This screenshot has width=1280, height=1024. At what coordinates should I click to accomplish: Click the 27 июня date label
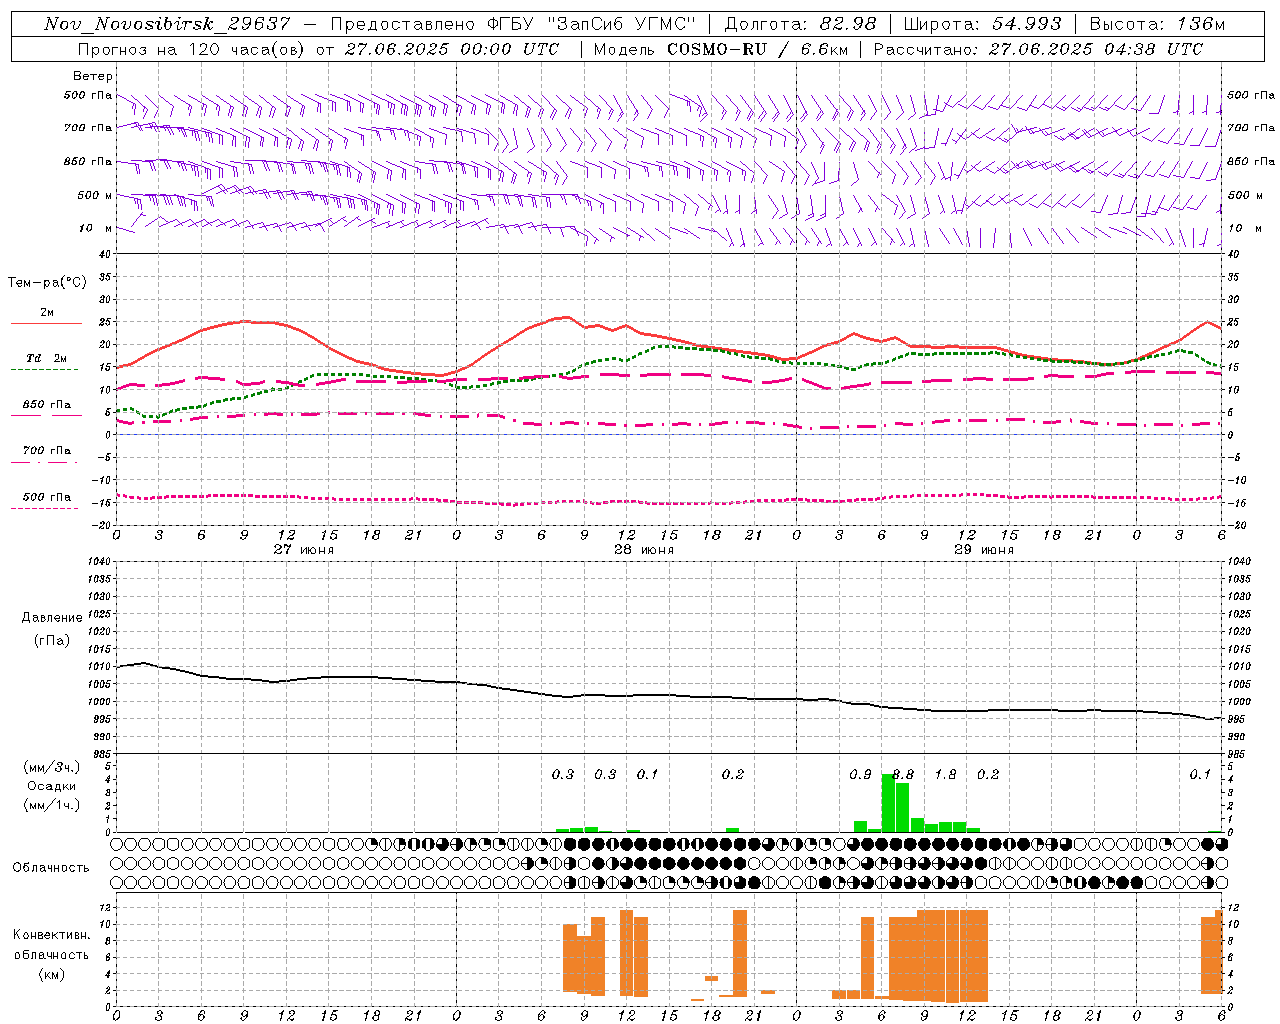tap(304, 550)
